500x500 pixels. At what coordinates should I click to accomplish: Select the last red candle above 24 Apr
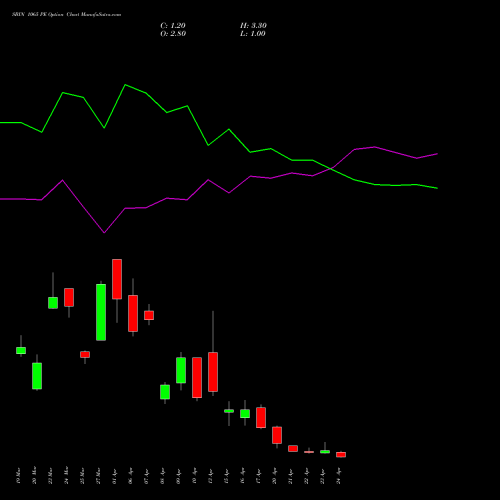point(341,455)
